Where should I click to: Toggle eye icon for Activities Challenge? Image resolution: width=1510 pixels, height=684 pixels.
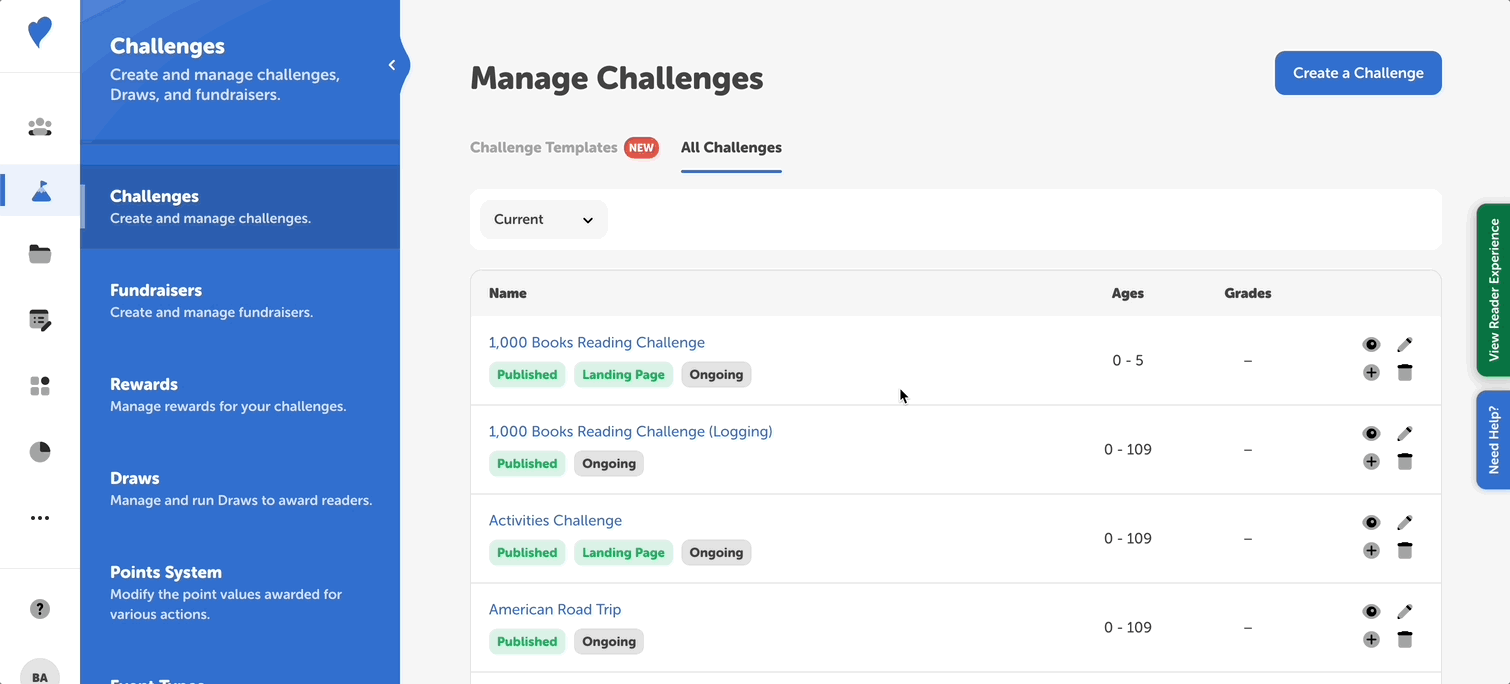pyautogui.click(x=1371, y=522)
